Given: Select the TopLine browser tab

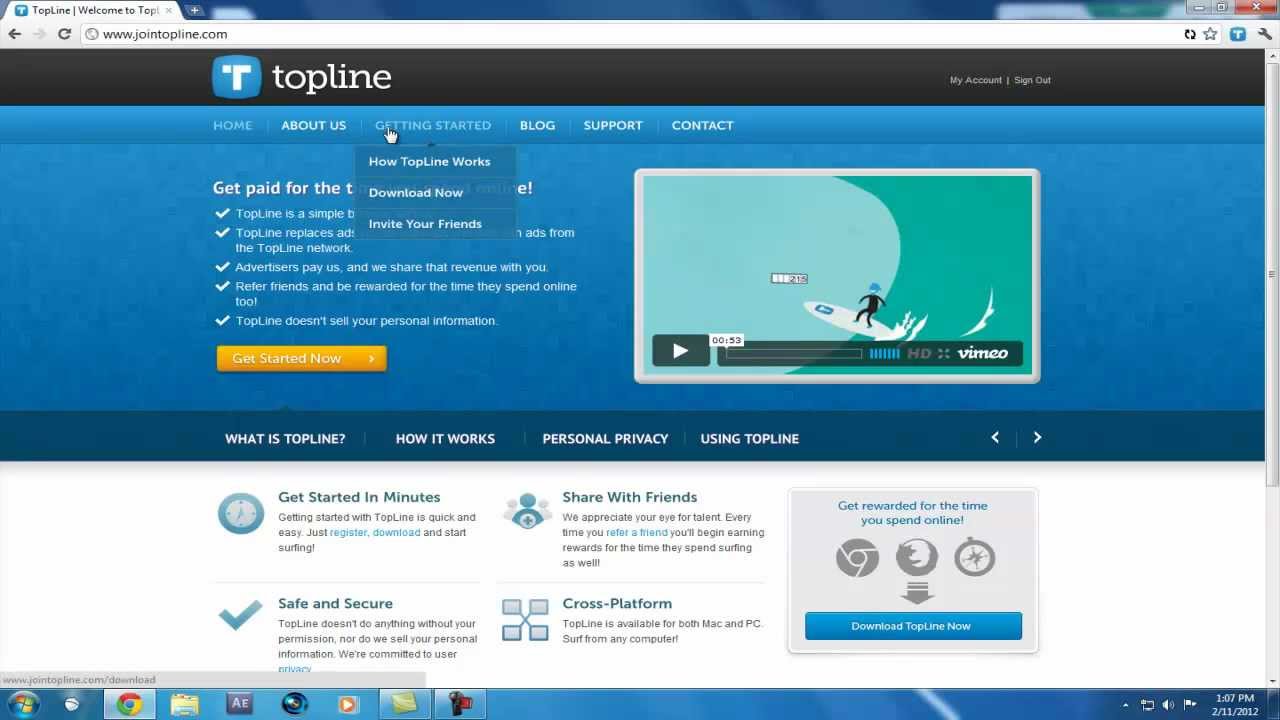Looking at the screenshot, I should (95, 10).
